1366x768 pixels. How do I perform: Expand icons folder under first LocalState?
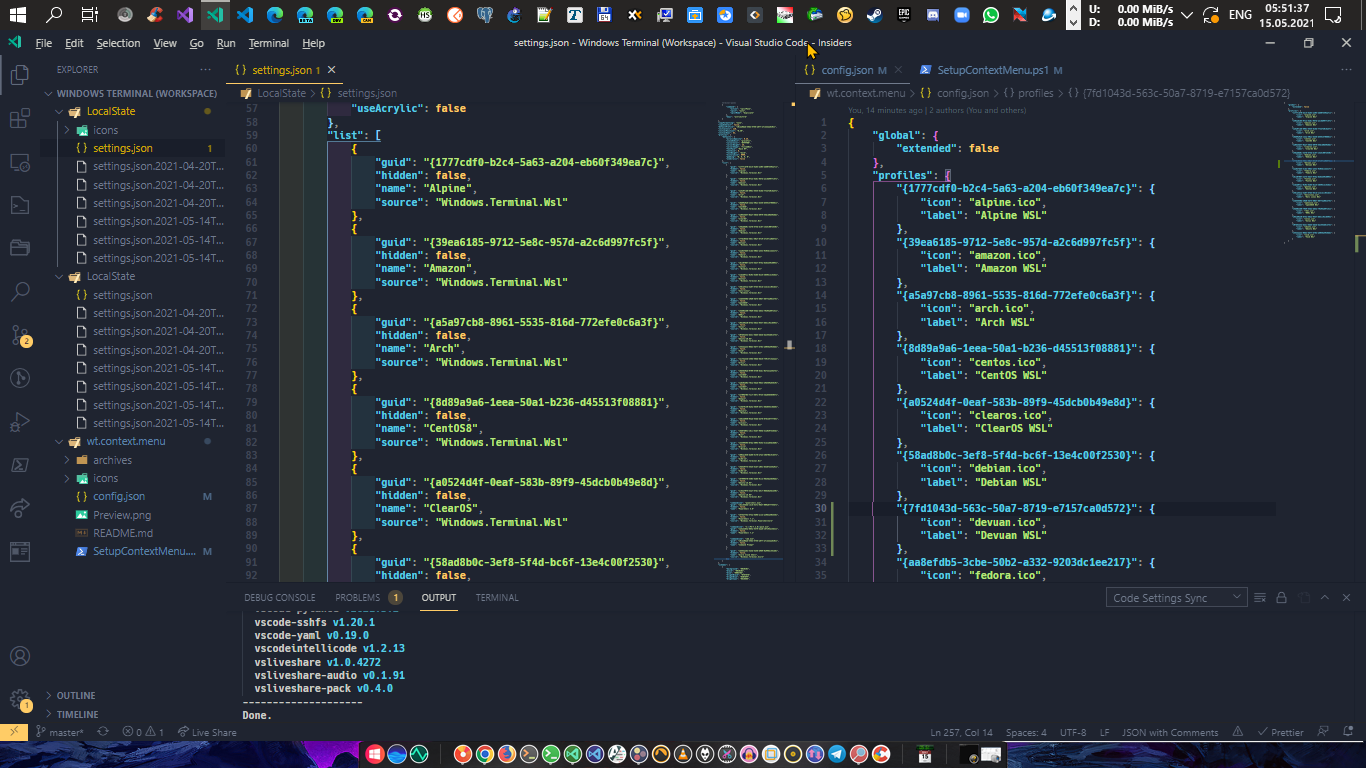click(68, 130)
